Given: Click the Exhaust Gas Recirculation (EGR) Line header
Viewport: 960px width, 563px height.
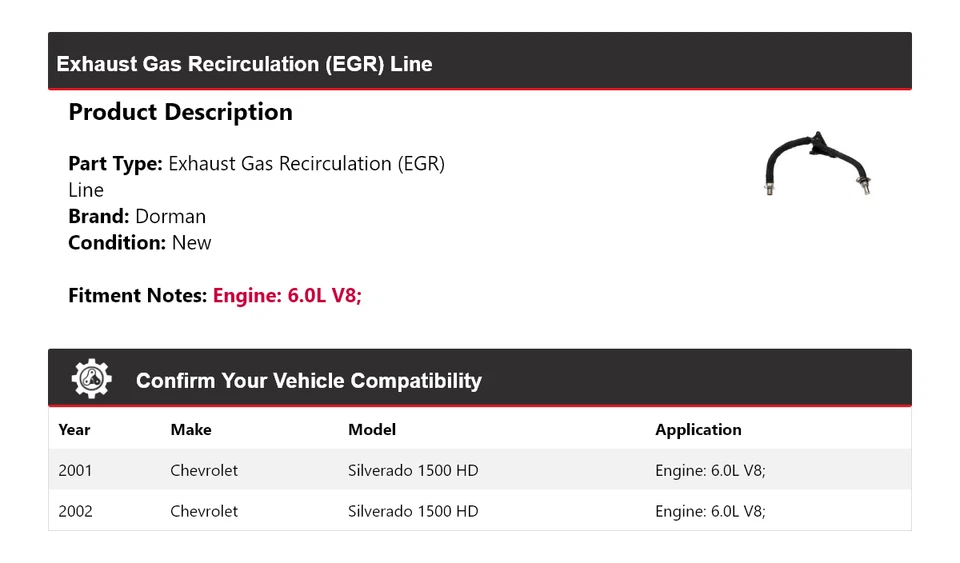Looking at the screenshot, I should tap(244, 64).
